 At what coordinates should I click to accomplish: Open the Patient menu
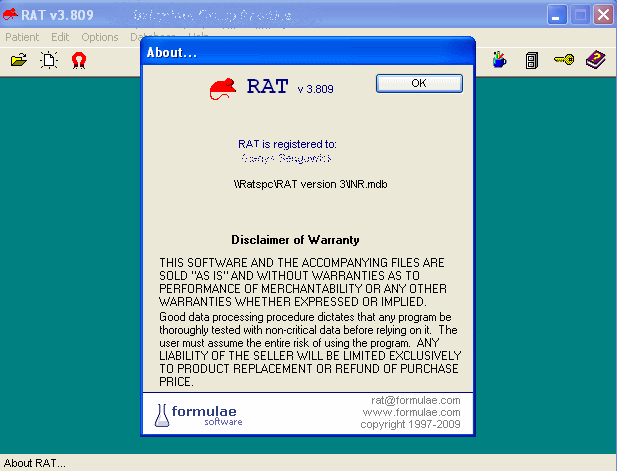[x=22, y=37]
